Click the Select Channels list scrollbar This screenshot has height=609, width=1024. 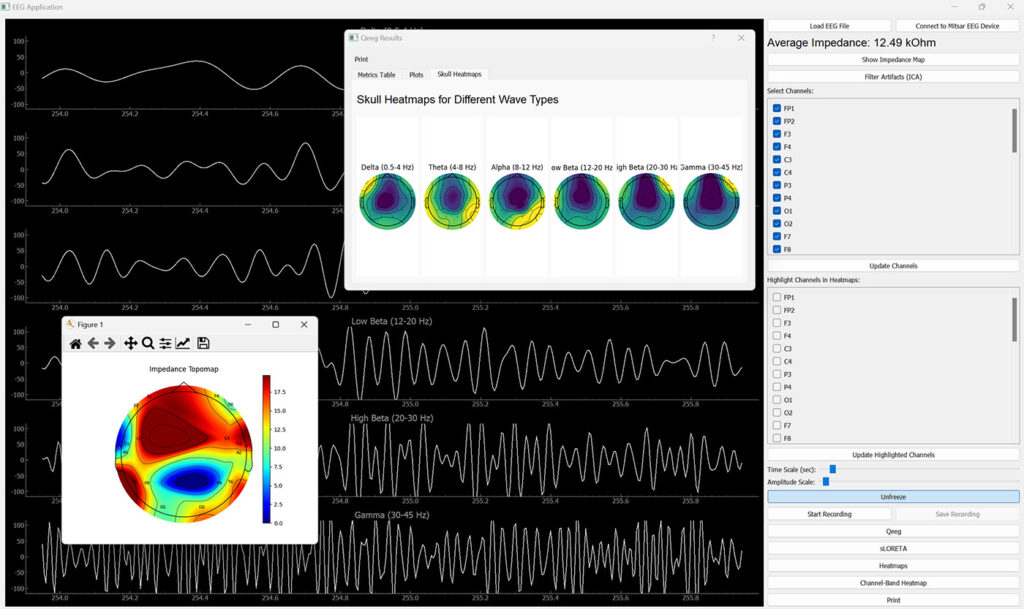pos(1014,130)
